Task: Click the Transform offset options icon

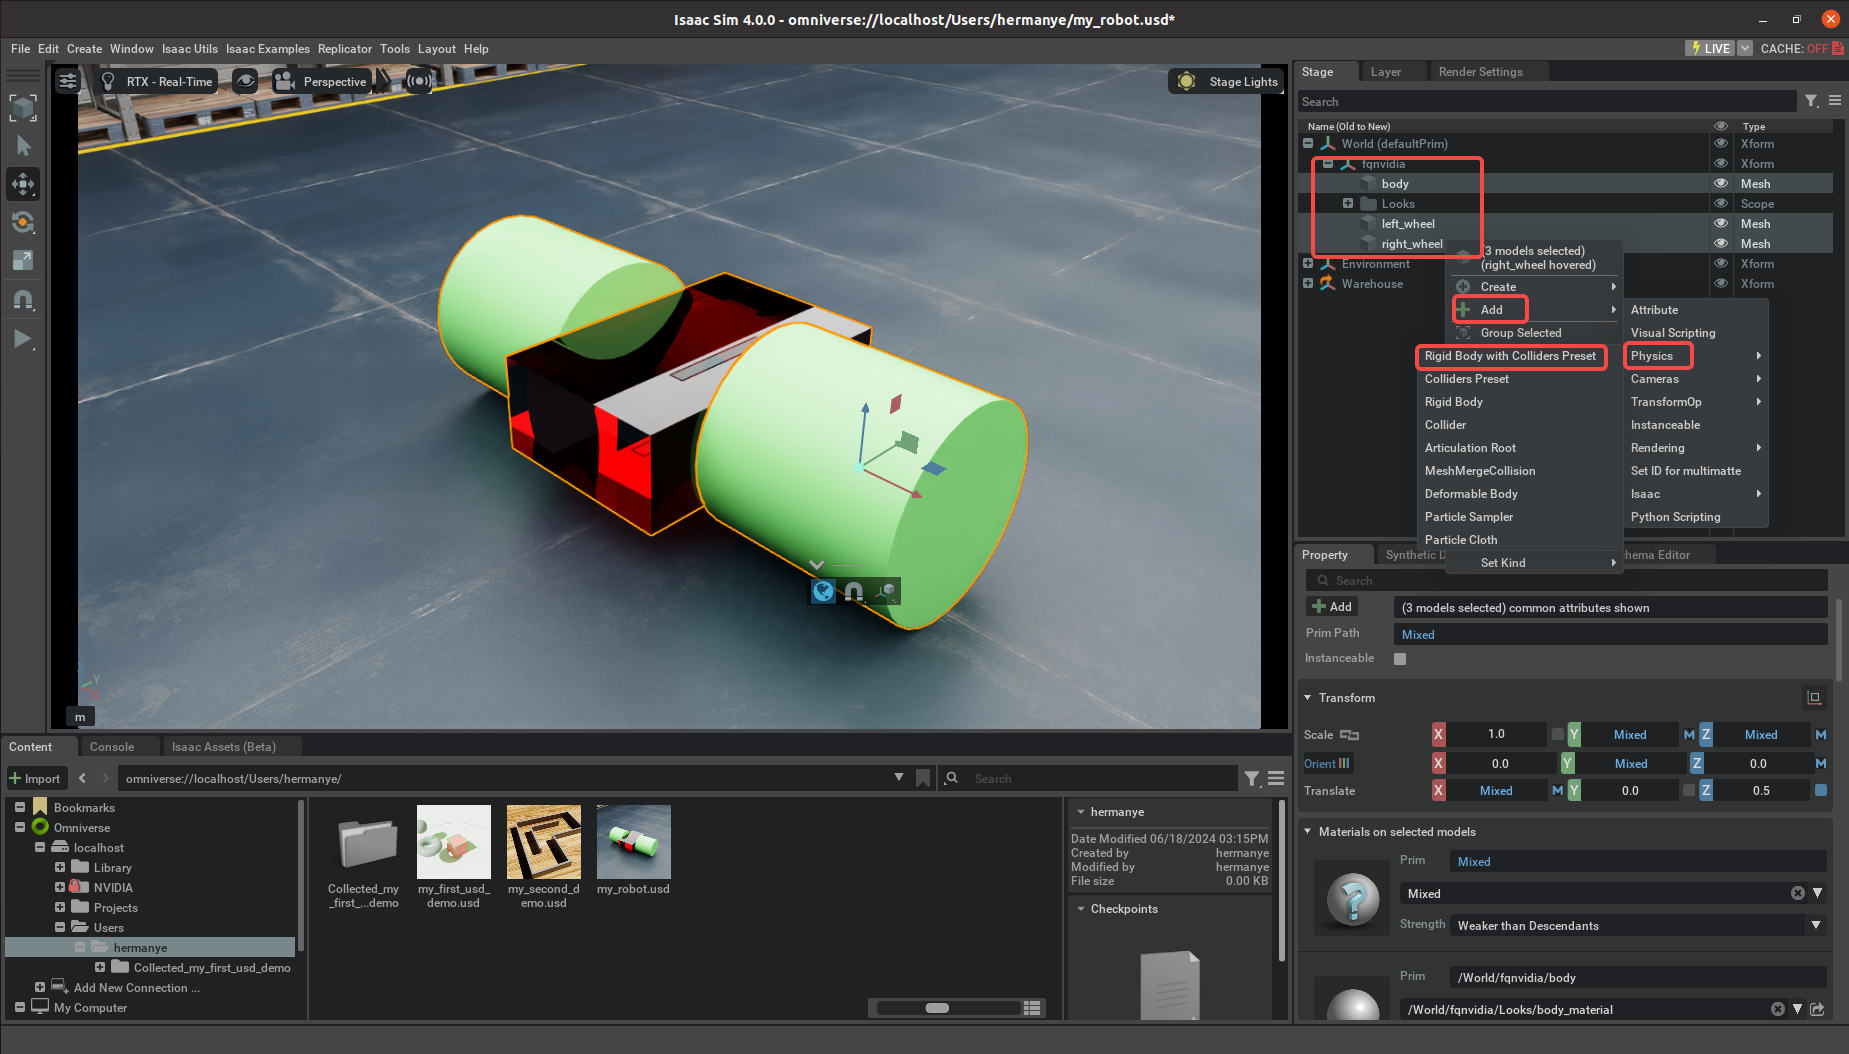Action: 1814,698
